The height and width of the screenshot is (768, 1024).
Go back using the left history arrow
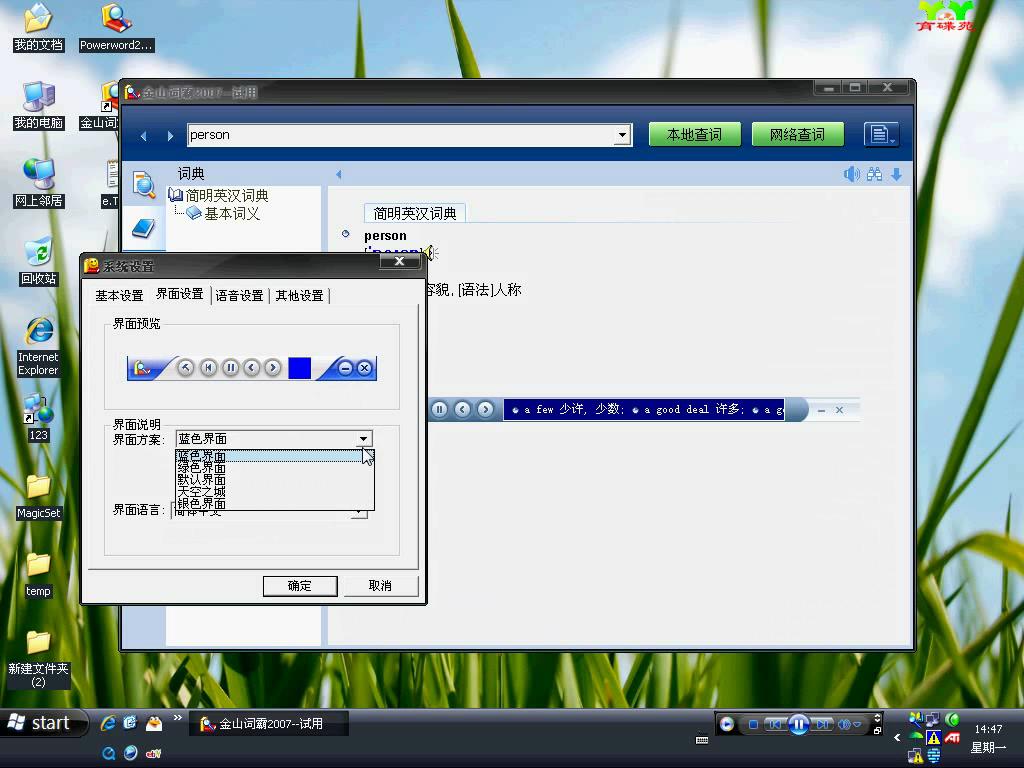(144, 136)
